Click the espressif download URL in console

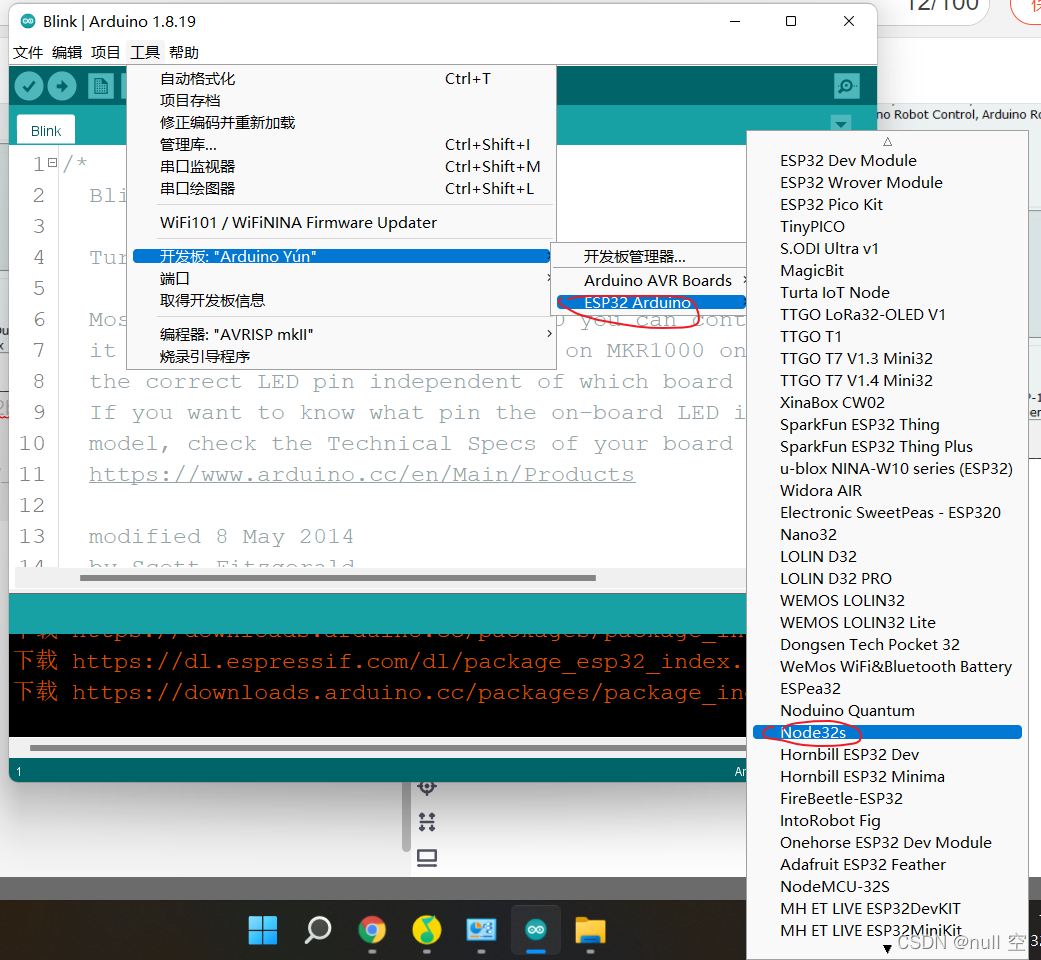pos(406,661)
